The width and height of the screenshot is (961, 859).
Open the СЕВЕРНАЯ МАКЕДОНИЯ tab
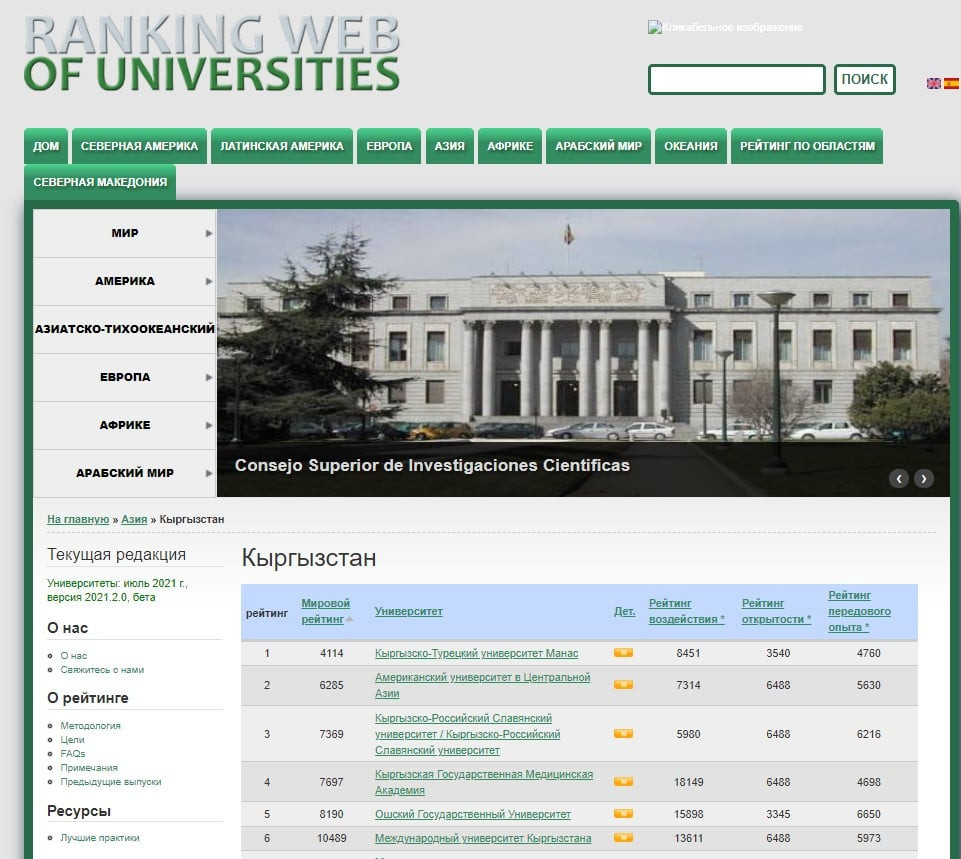point(100,182)
